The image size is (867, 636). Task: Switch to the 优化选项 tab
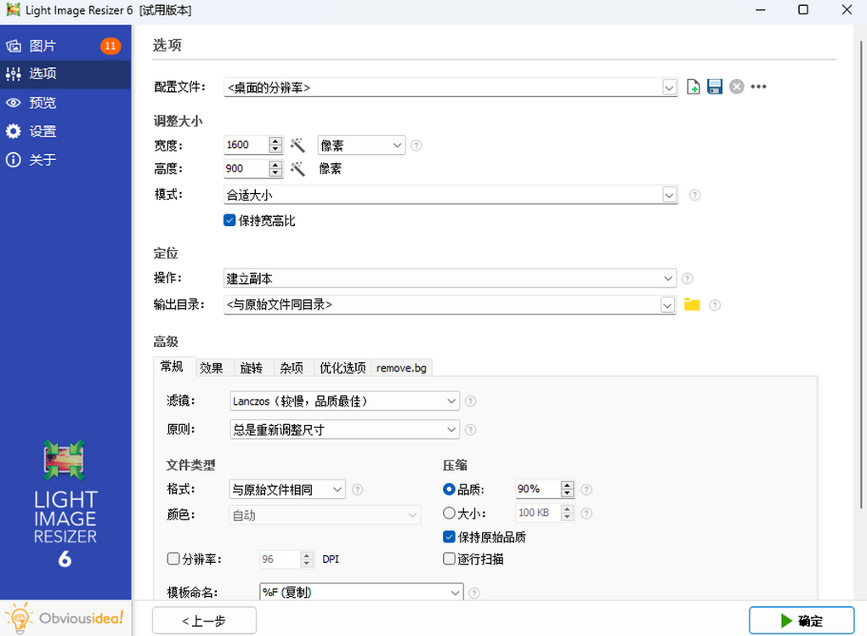(342, 368)
